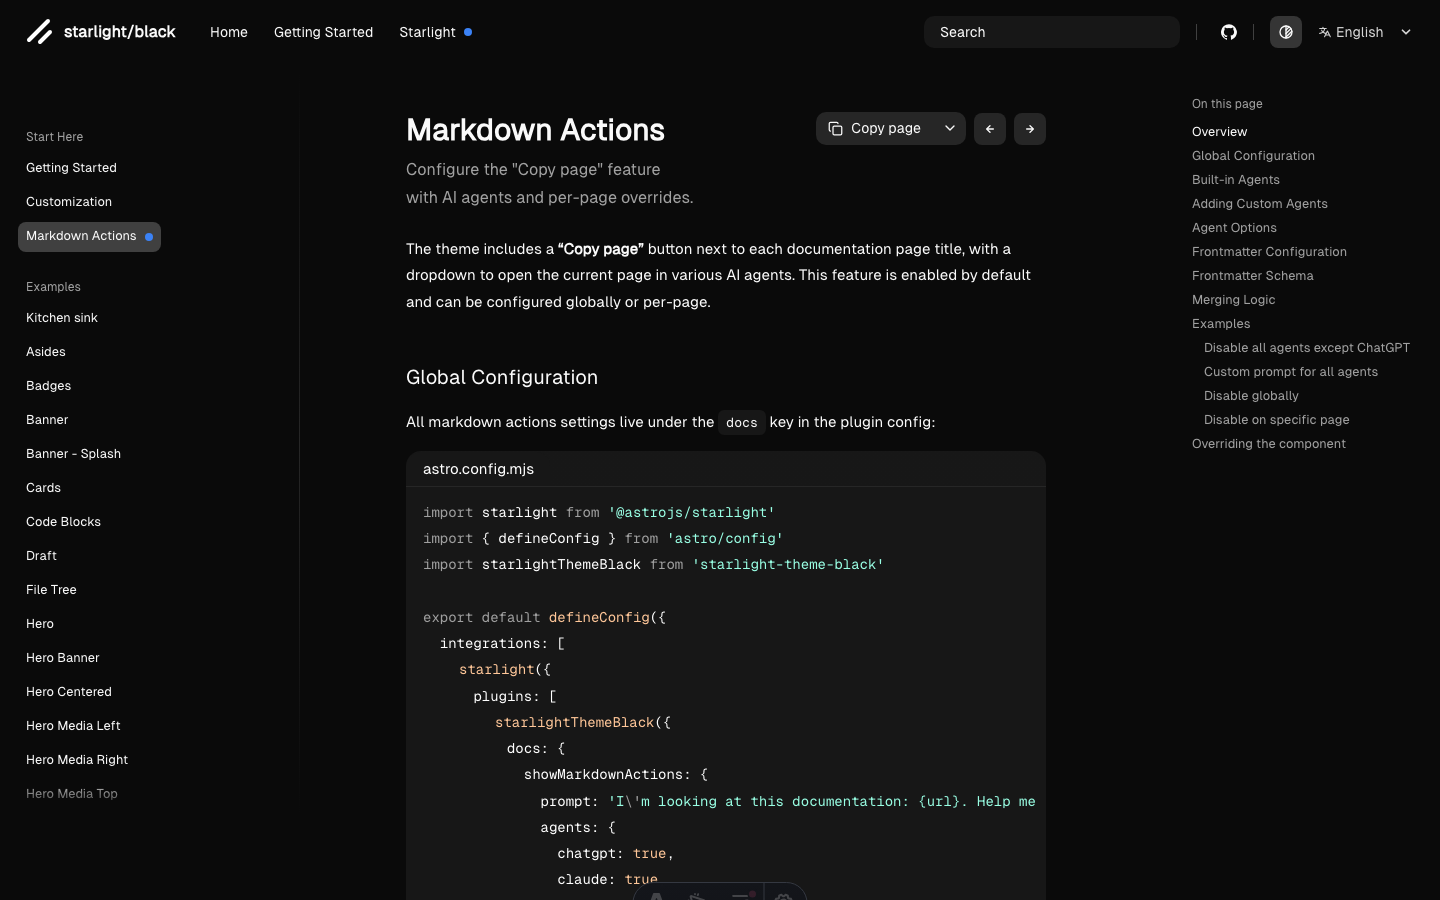Open the Home nav item

229,32
